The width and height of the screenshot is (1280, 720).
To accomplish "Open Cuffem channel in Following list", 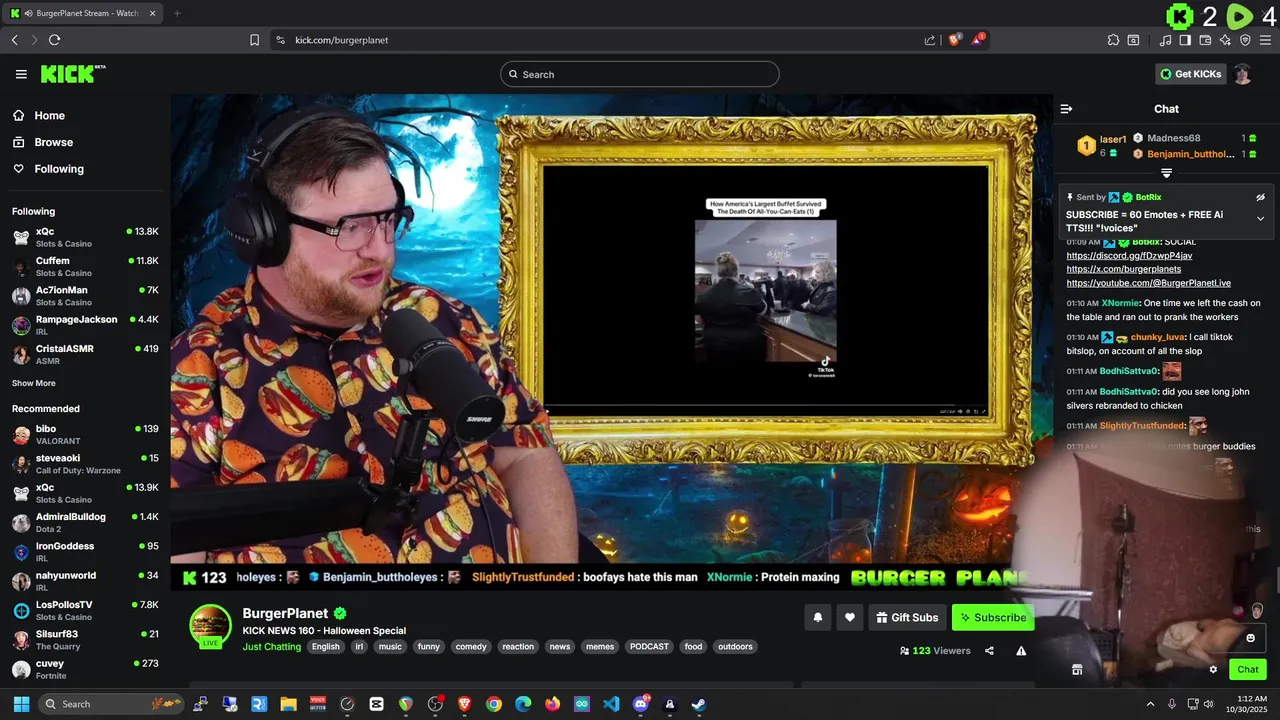I will (85, 266).
